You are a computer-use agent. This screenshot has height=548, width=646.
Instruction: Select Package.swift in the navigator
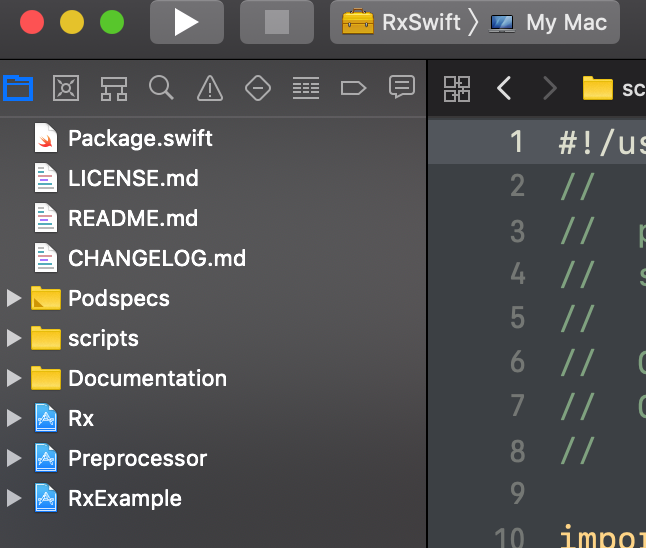point(213,138)
